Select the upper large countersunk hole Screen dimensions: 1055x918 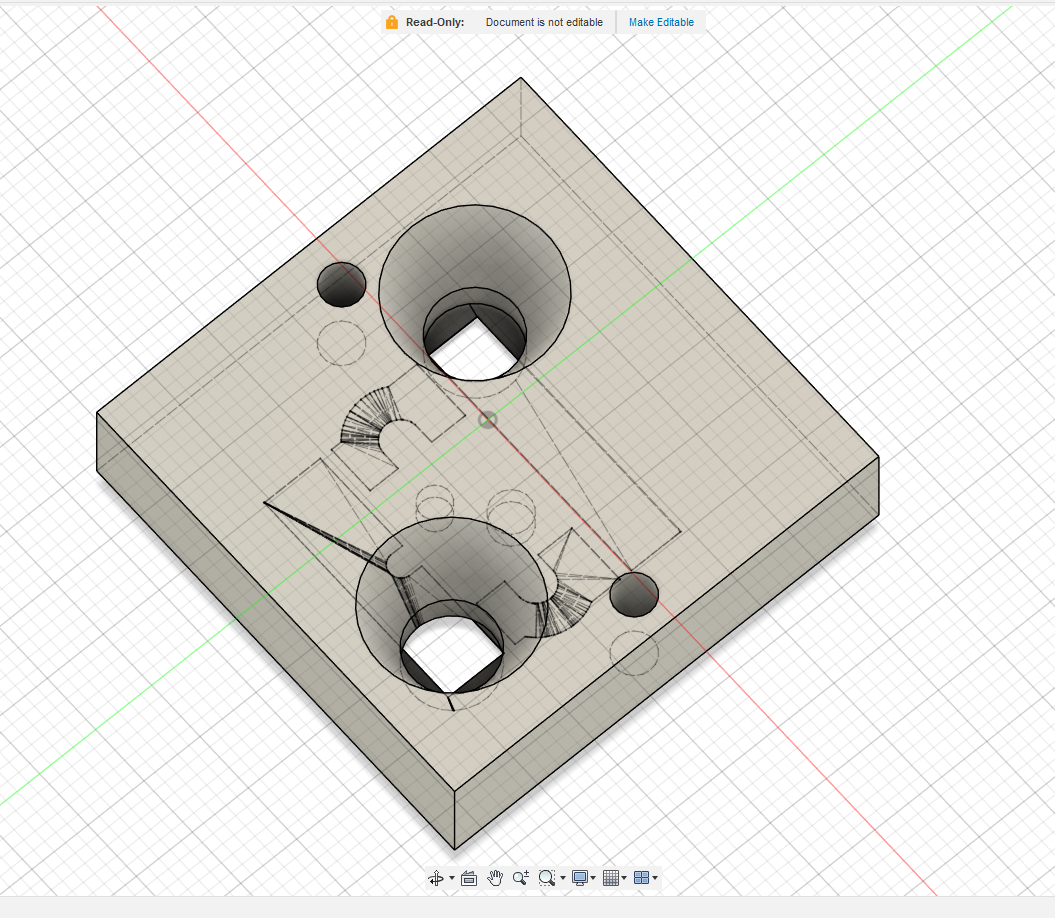click(475, 292)
